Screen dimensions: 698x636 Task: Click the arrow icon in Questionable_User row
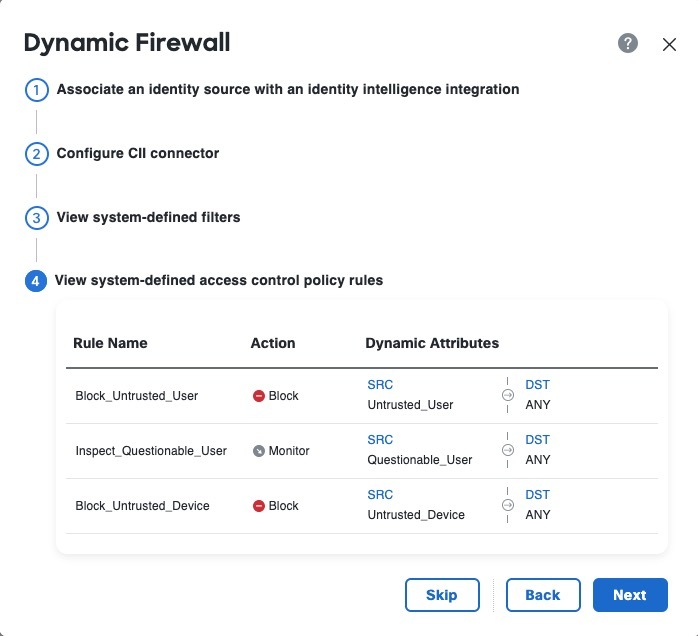point(507,451)
